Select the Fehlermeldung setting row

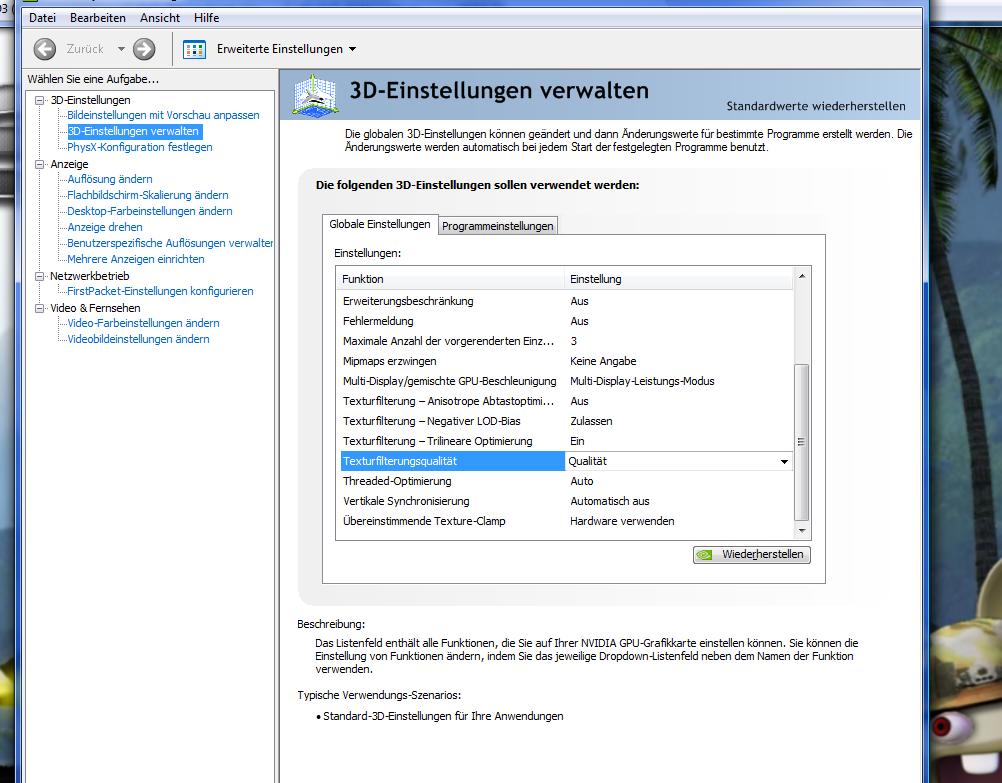pos(567,322)
